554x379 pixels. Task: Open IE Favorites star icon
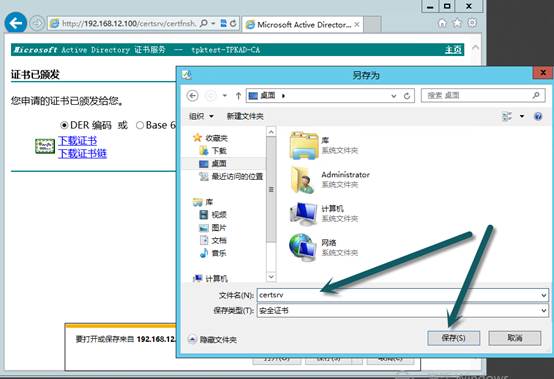click(457, 23)
